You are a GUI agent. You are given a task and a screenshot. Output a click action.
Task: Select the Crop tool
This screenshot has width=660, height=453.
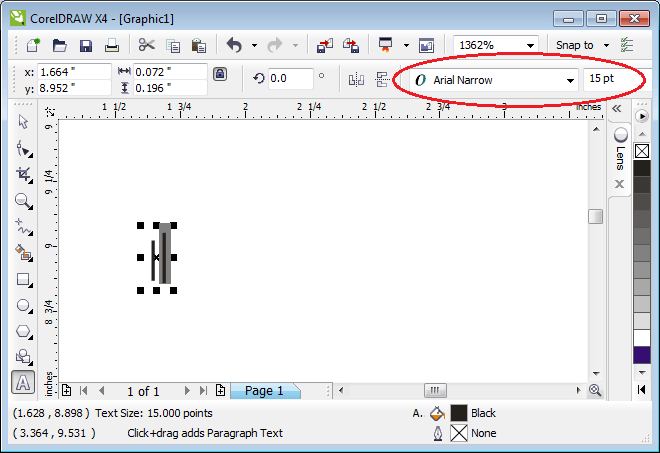22,175
